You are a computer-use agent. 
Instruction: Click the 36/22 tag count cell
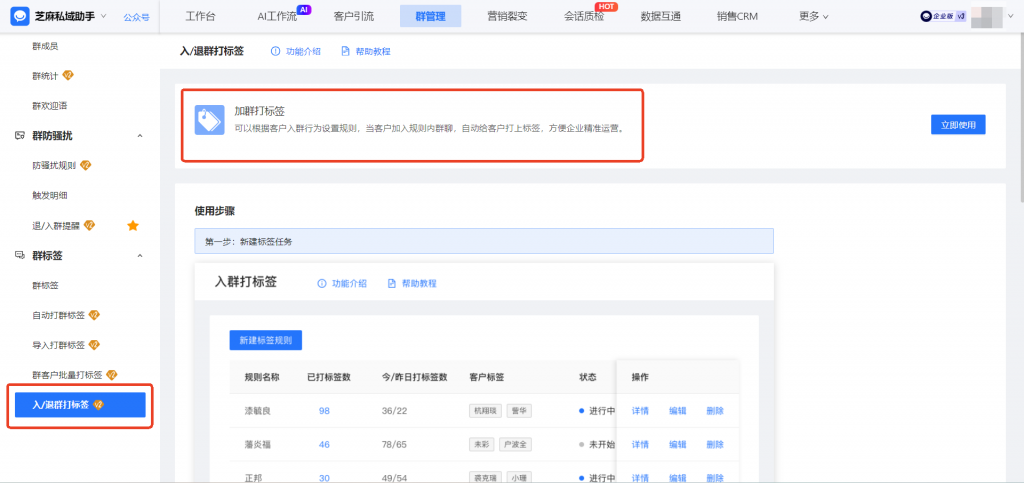pos(394,411)
